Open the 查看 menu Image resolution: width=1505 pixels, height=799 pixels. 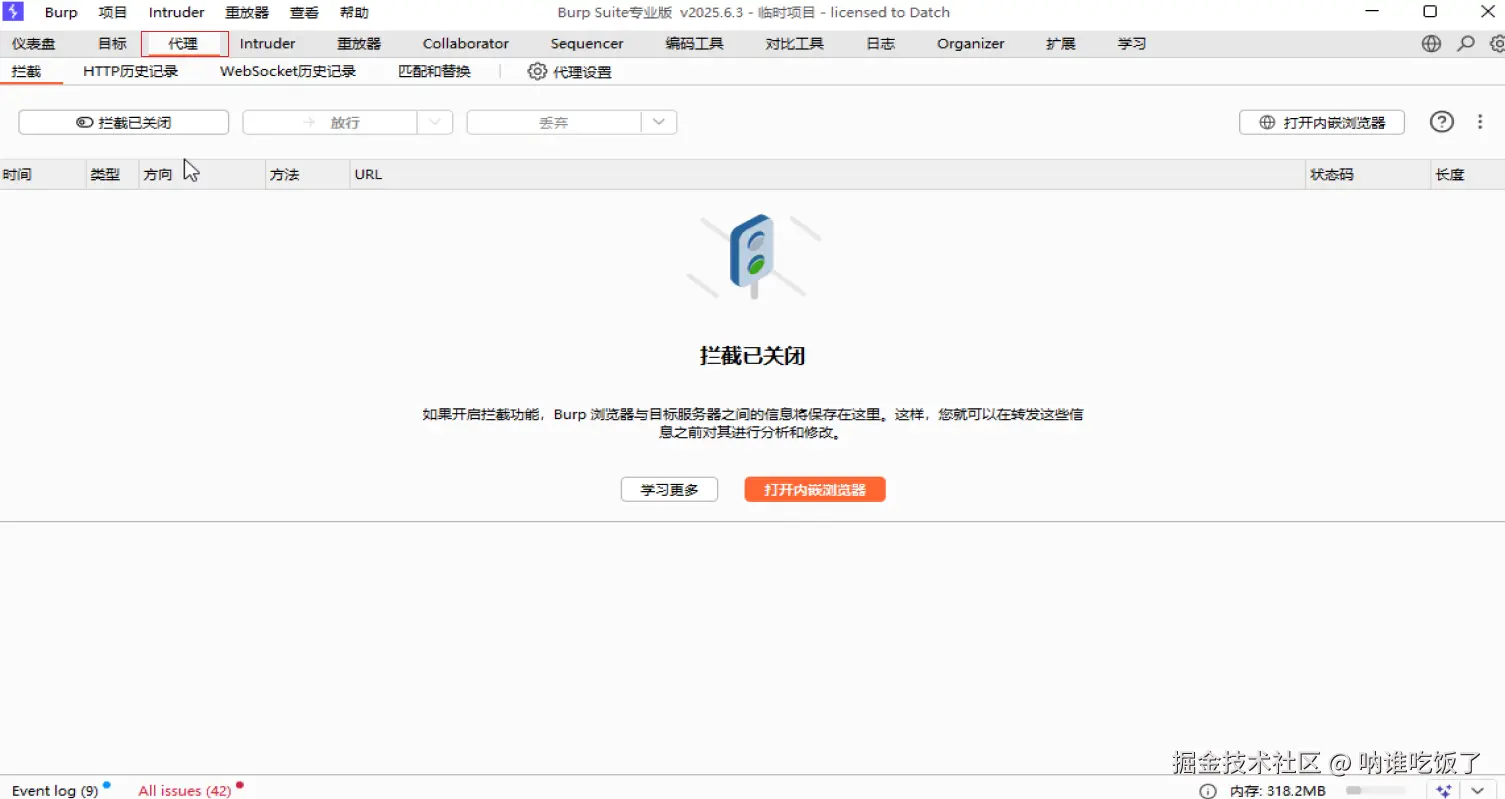pos(304,13)
